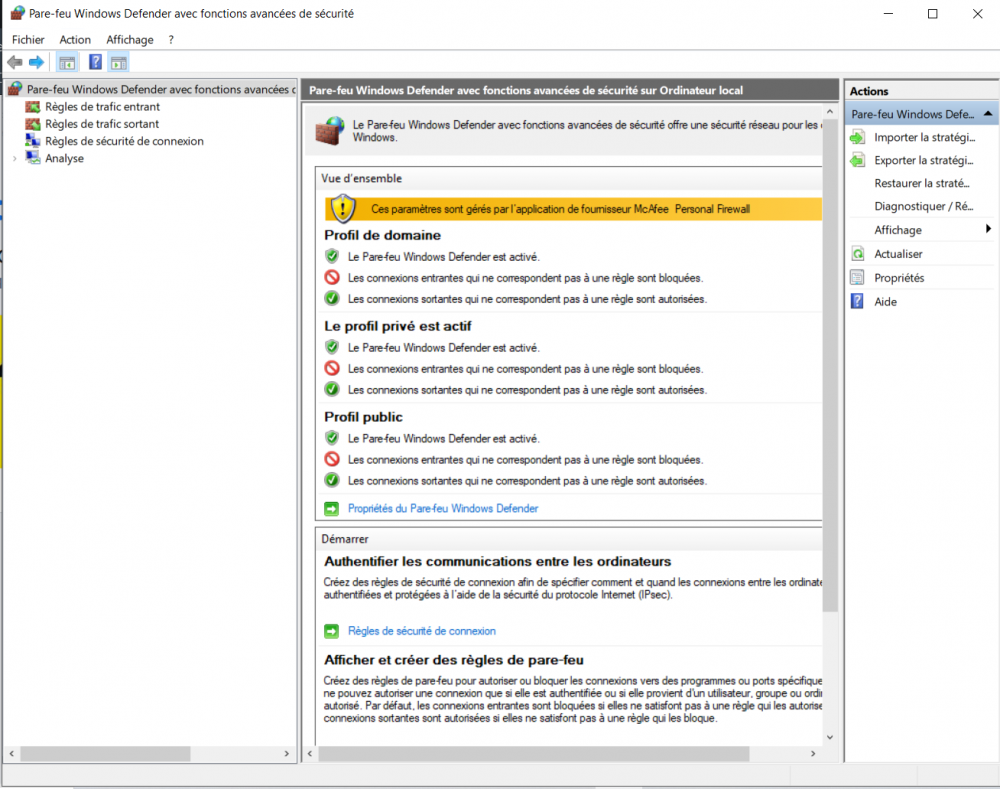The height and width of the screenshot is (789, 1000).
Task: Open the Action menu
Action: pyautogui.click(x=75, y=39)
